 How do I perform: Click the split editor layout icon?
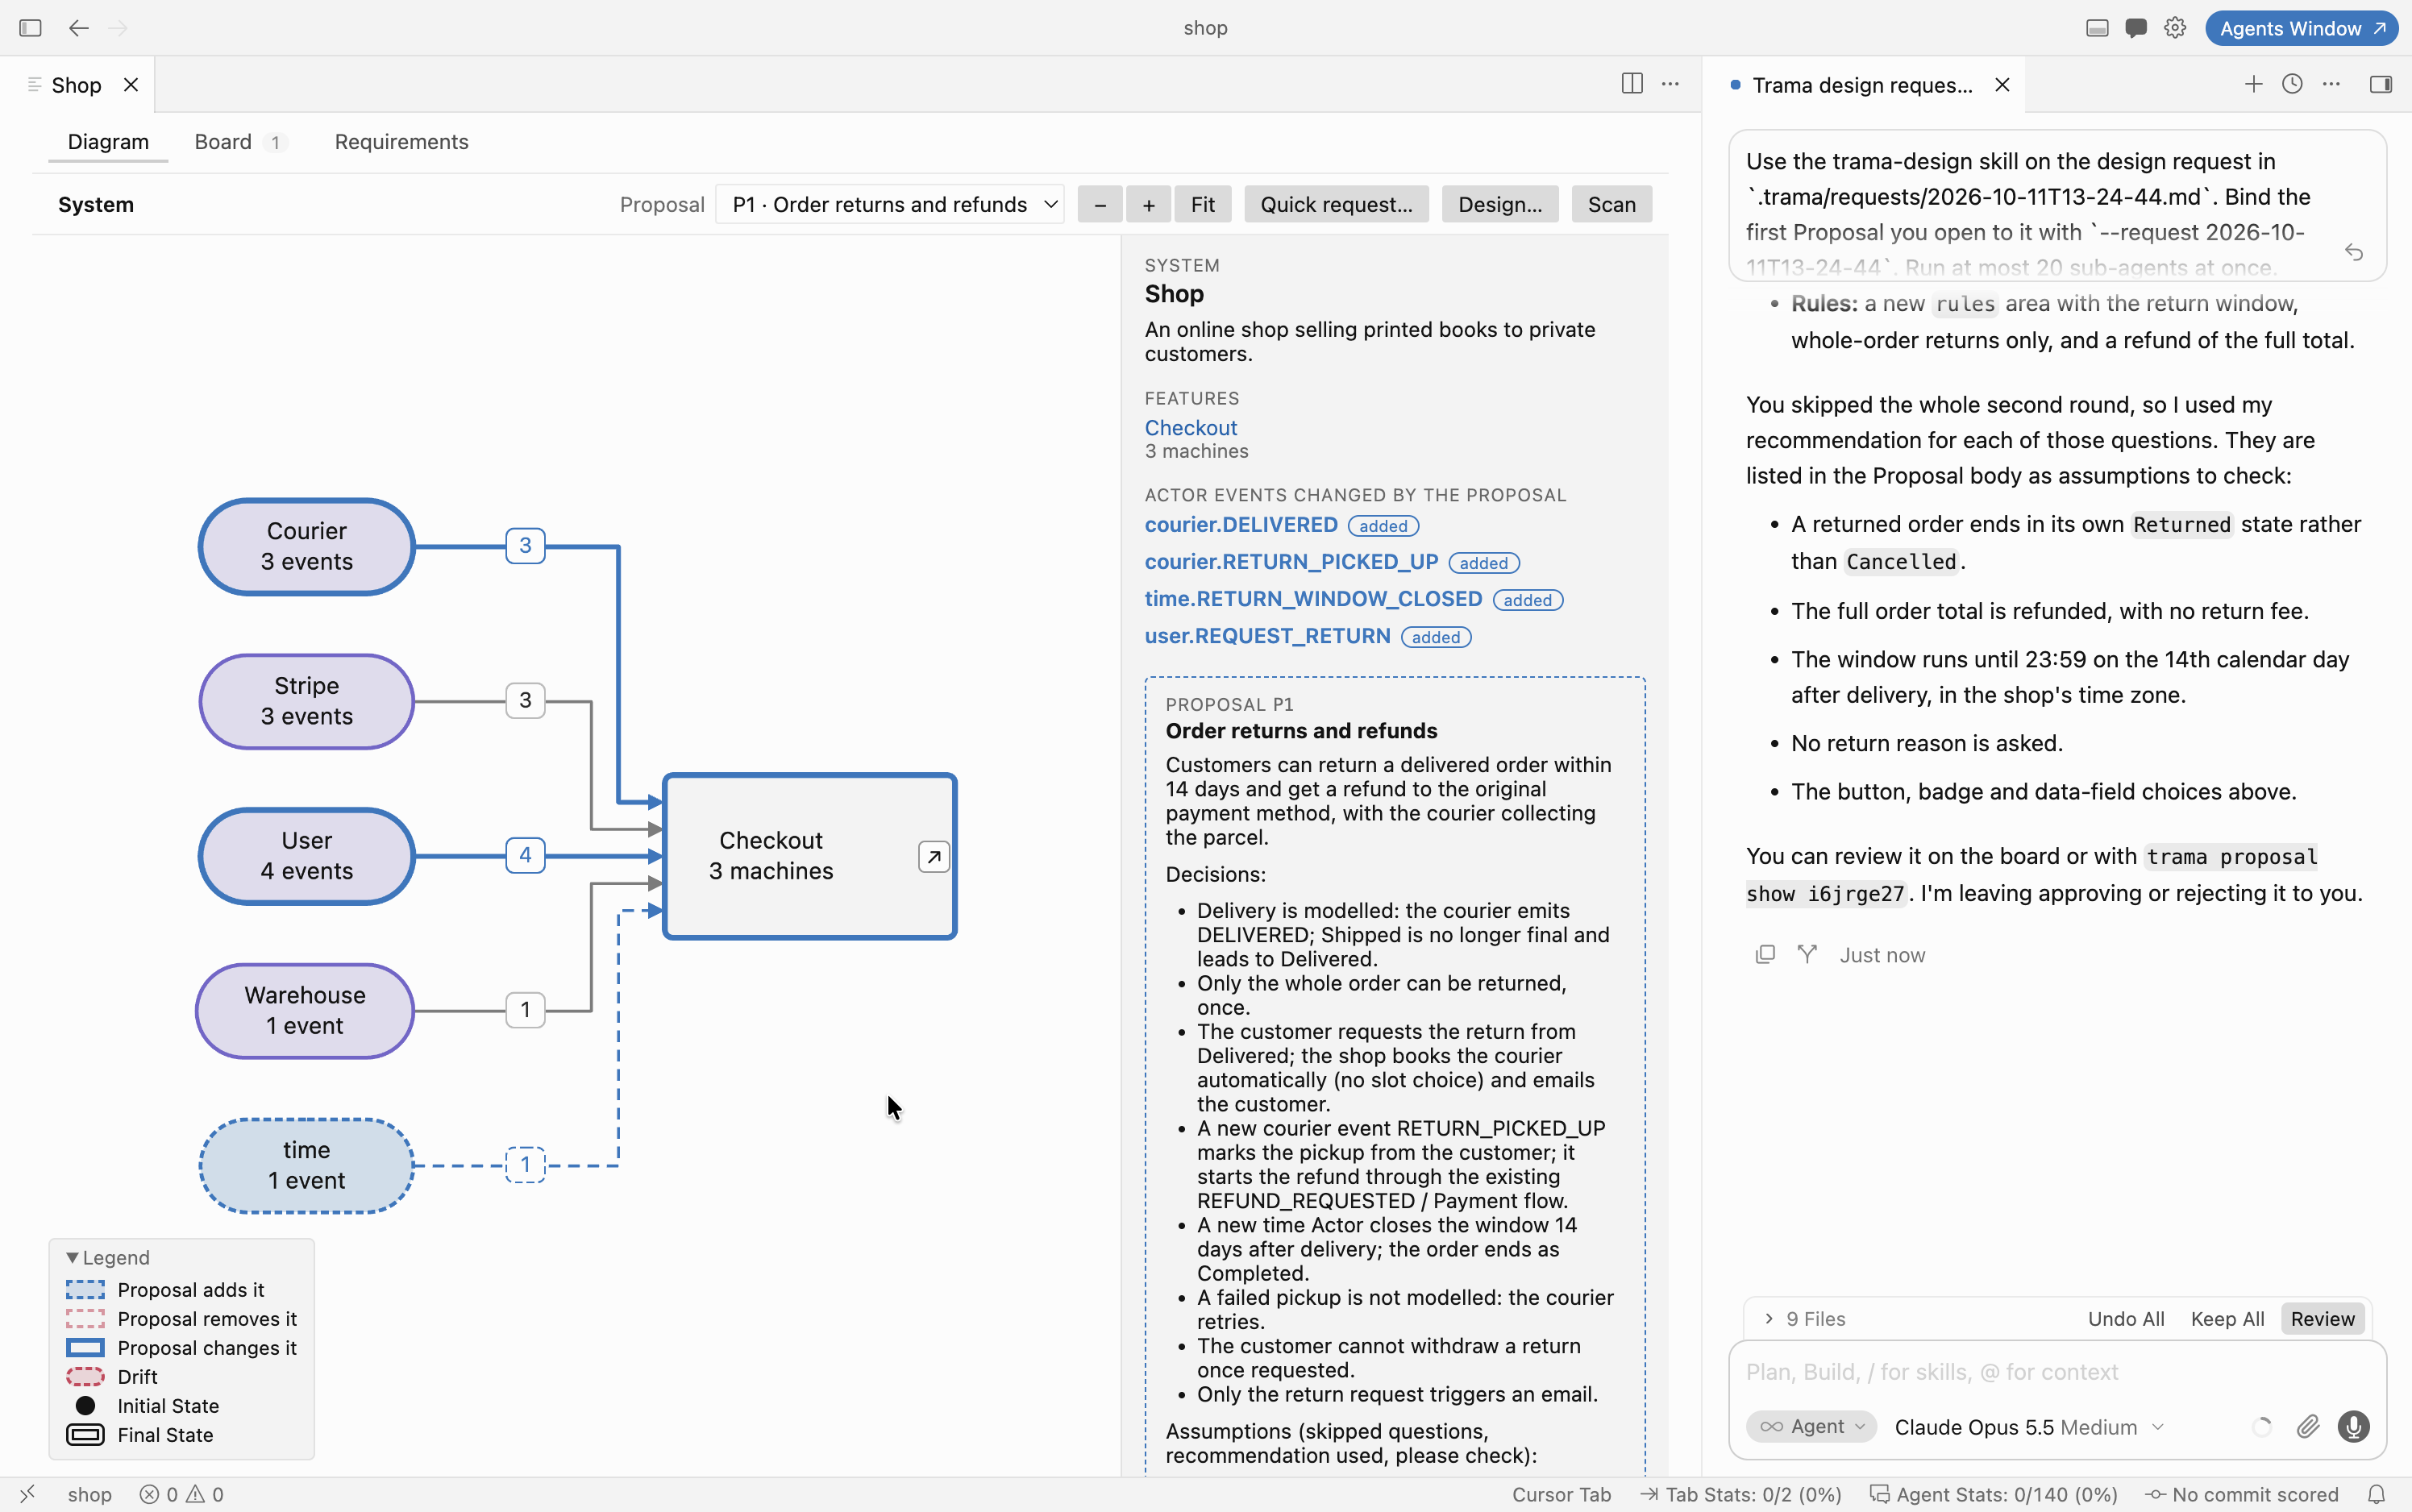tap(1631, 84)
